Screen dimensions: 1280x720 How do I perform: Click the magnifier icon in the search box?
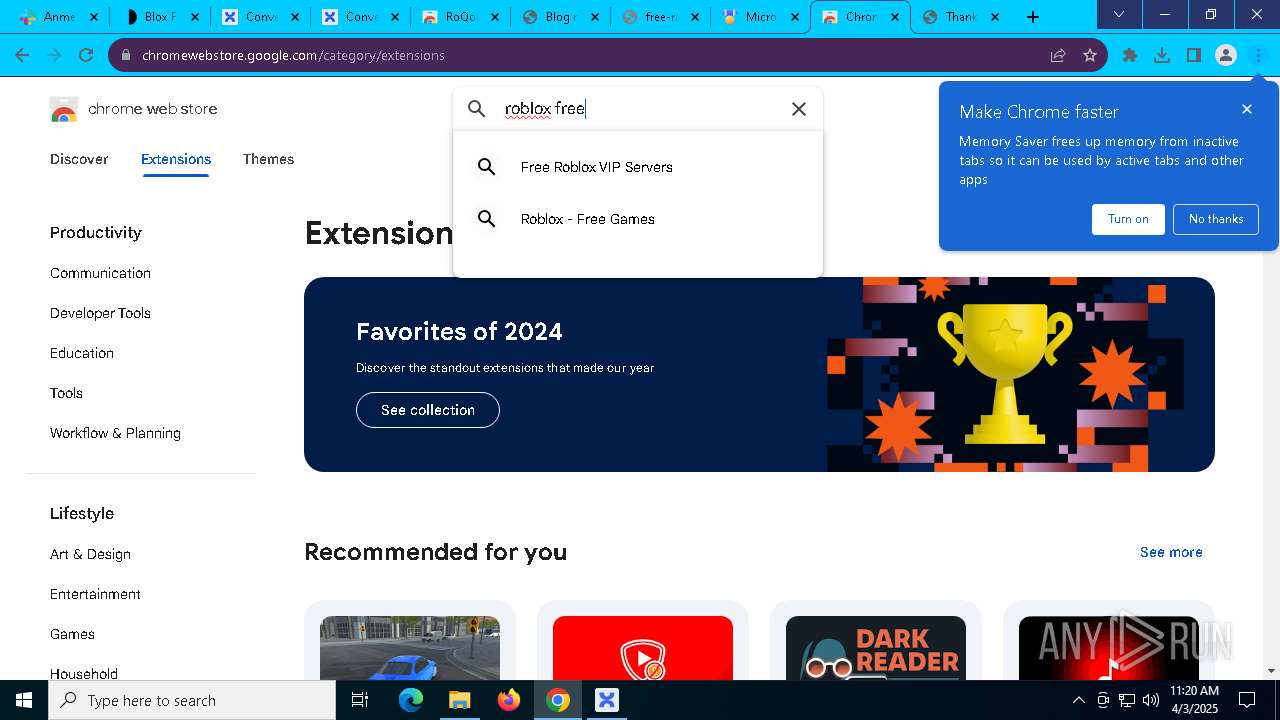(x=477, y=109)
